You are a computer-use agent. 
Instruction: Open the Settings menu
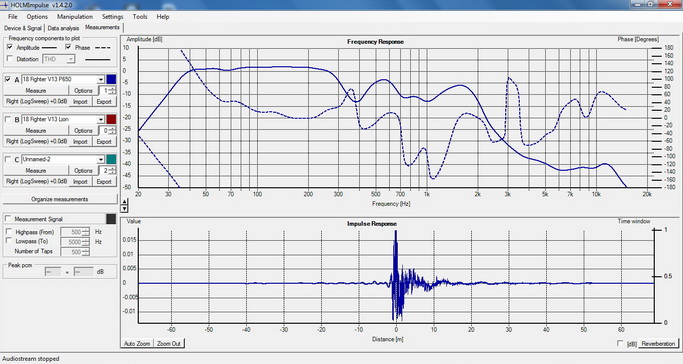(112, 17)
